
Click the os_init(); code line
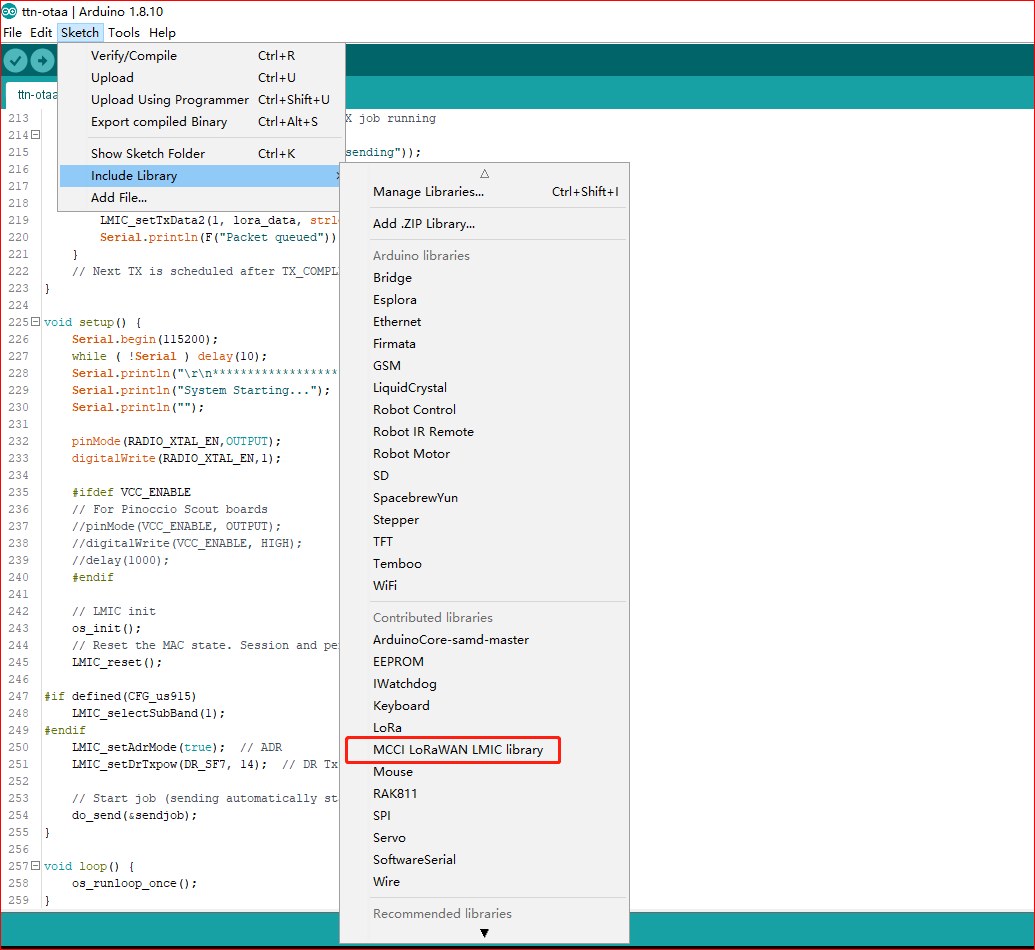(106, 628)
